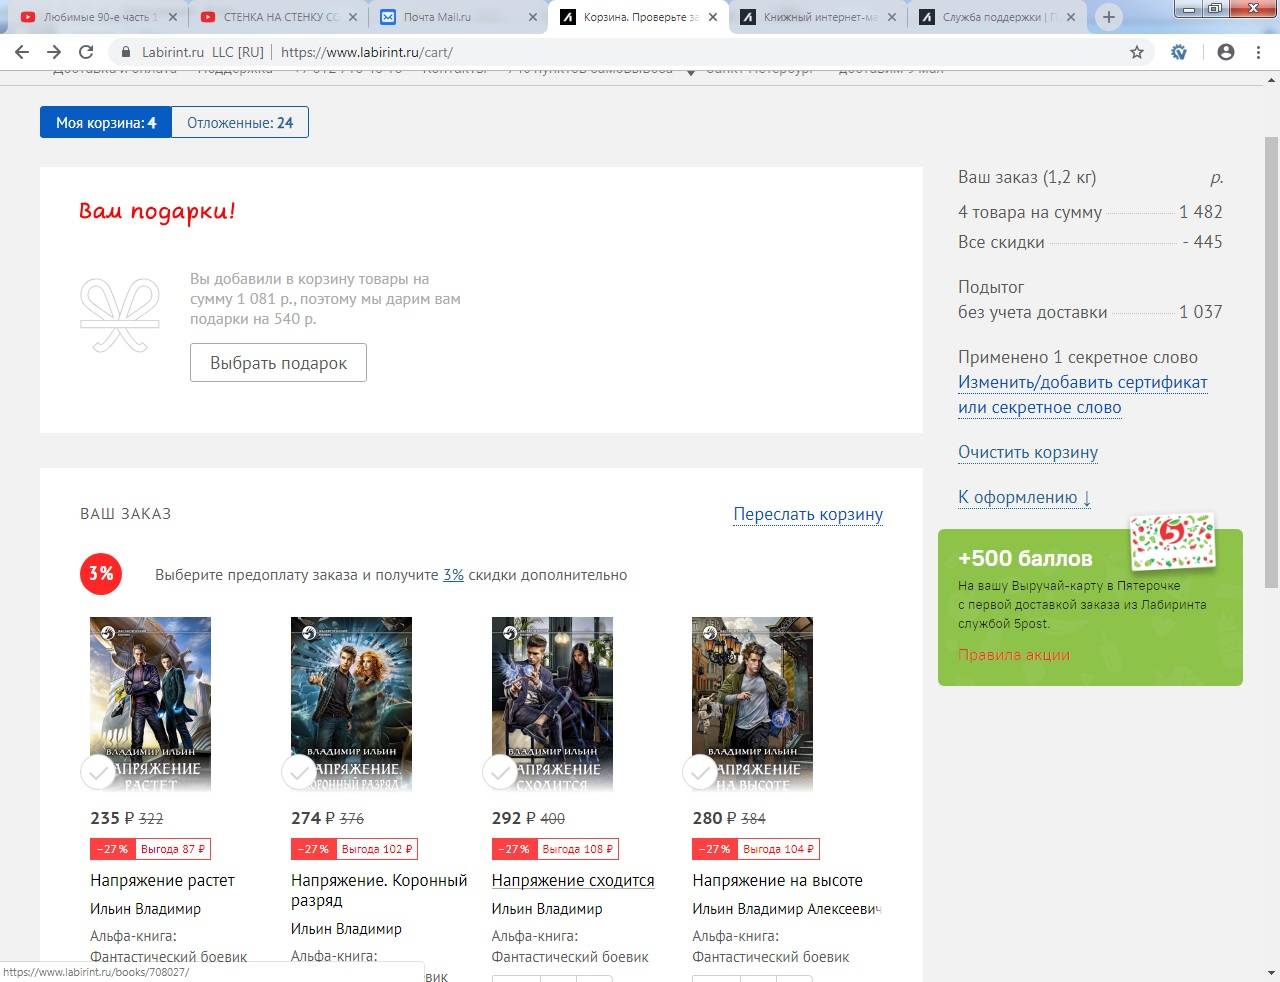Image resolution: width=1280 pixels, height=982 pixels.
Task: Click the page vertical scrollbar thumb
Action: [x=1271, y=362]
